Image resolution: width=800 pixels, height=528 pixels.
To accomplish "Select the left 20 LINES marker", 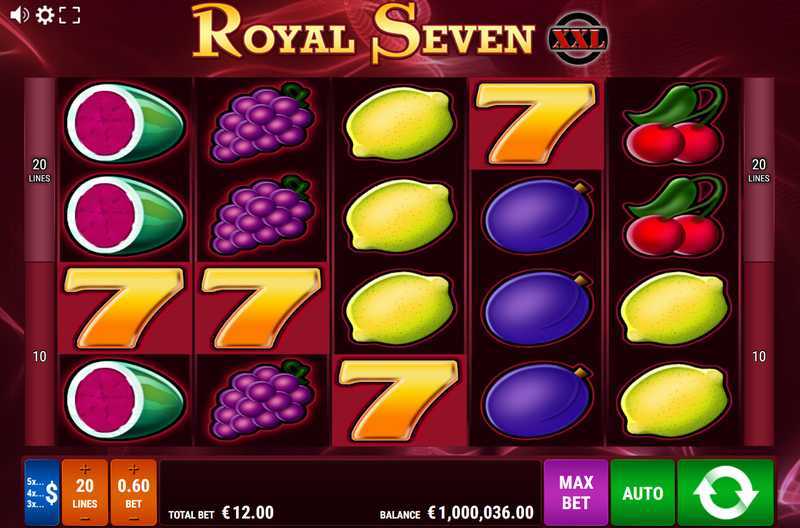I will tap(39, 170).
